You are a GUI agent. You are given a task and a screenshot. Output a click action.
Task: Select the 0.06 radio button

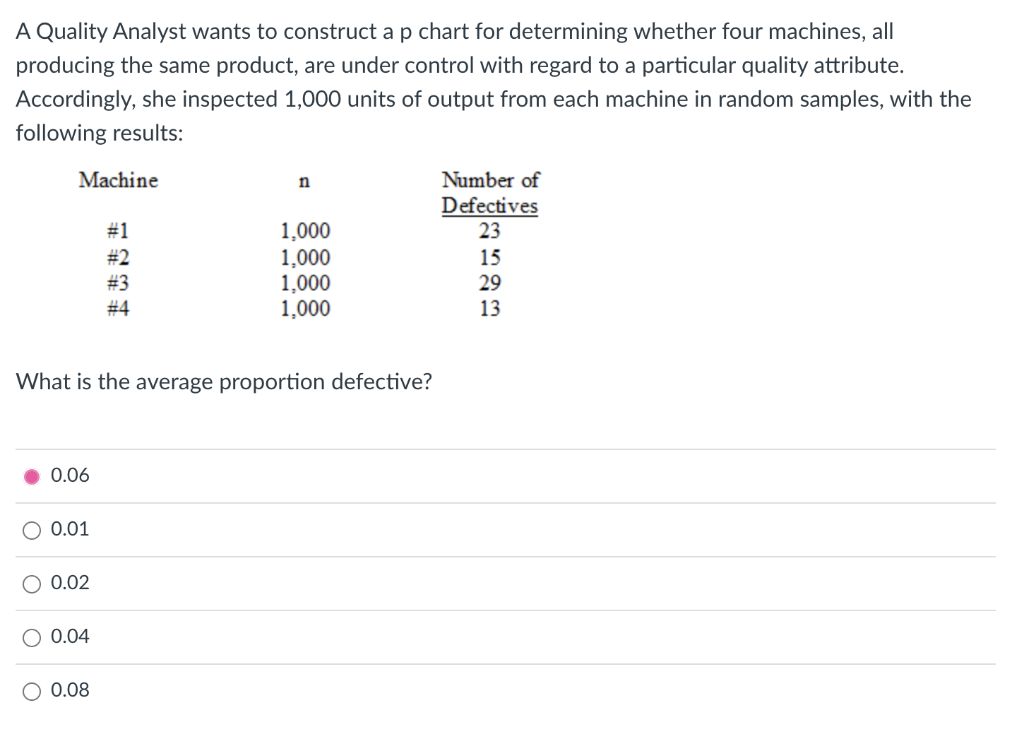coord(31,475)
